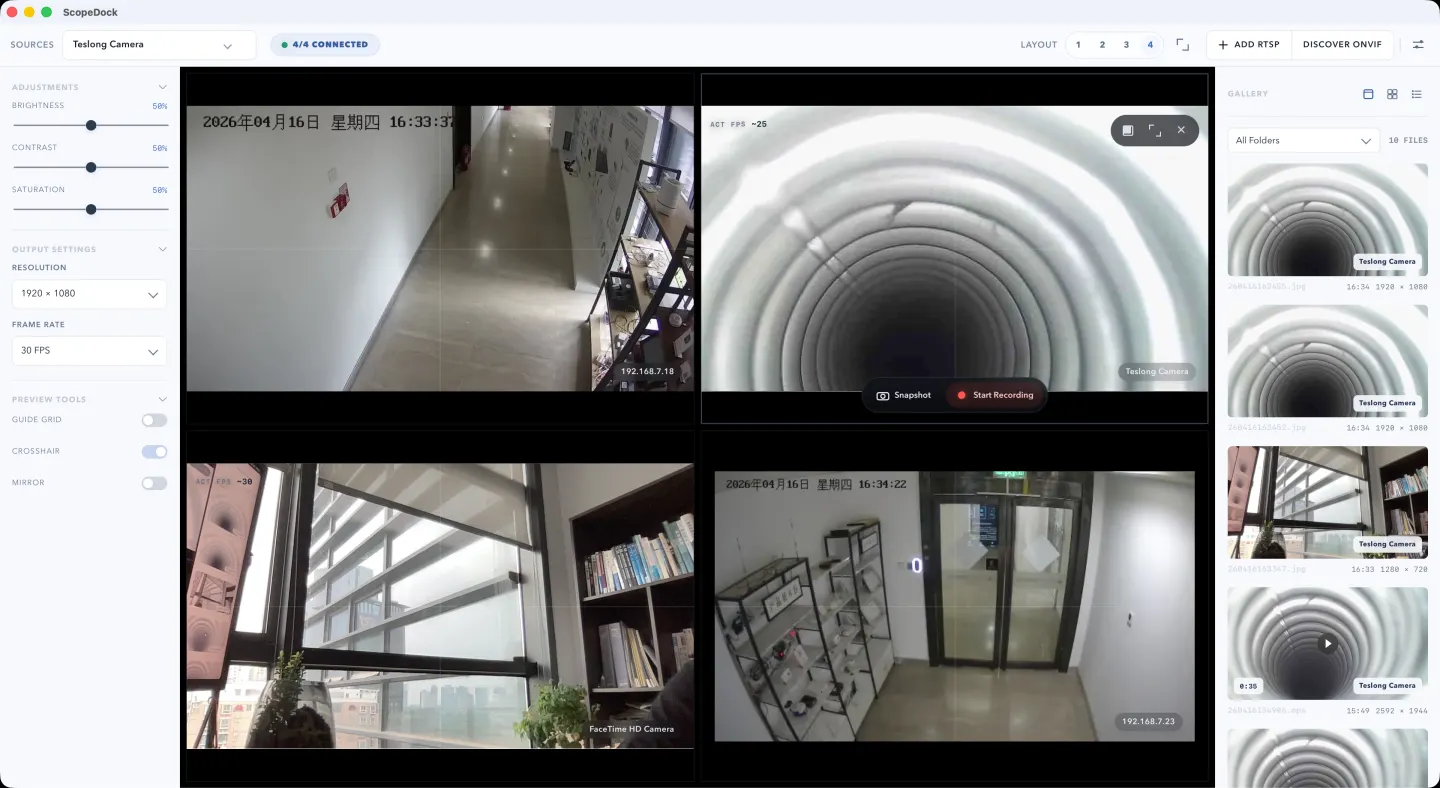
Task: Click the red record dot icon
Action: coord(961,395)
